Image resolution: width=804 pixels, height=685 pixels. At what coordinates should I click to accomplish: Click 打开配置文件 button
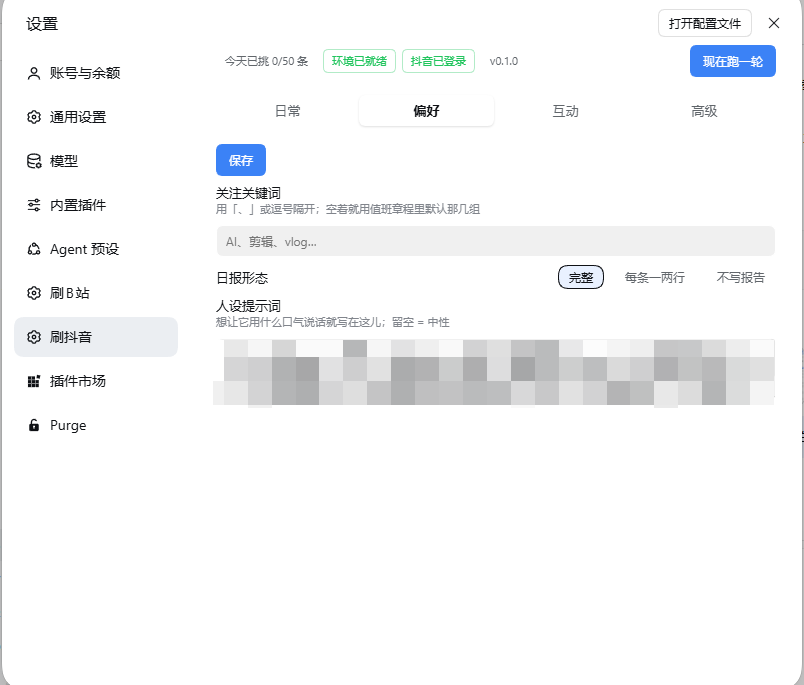click(705, 23)
